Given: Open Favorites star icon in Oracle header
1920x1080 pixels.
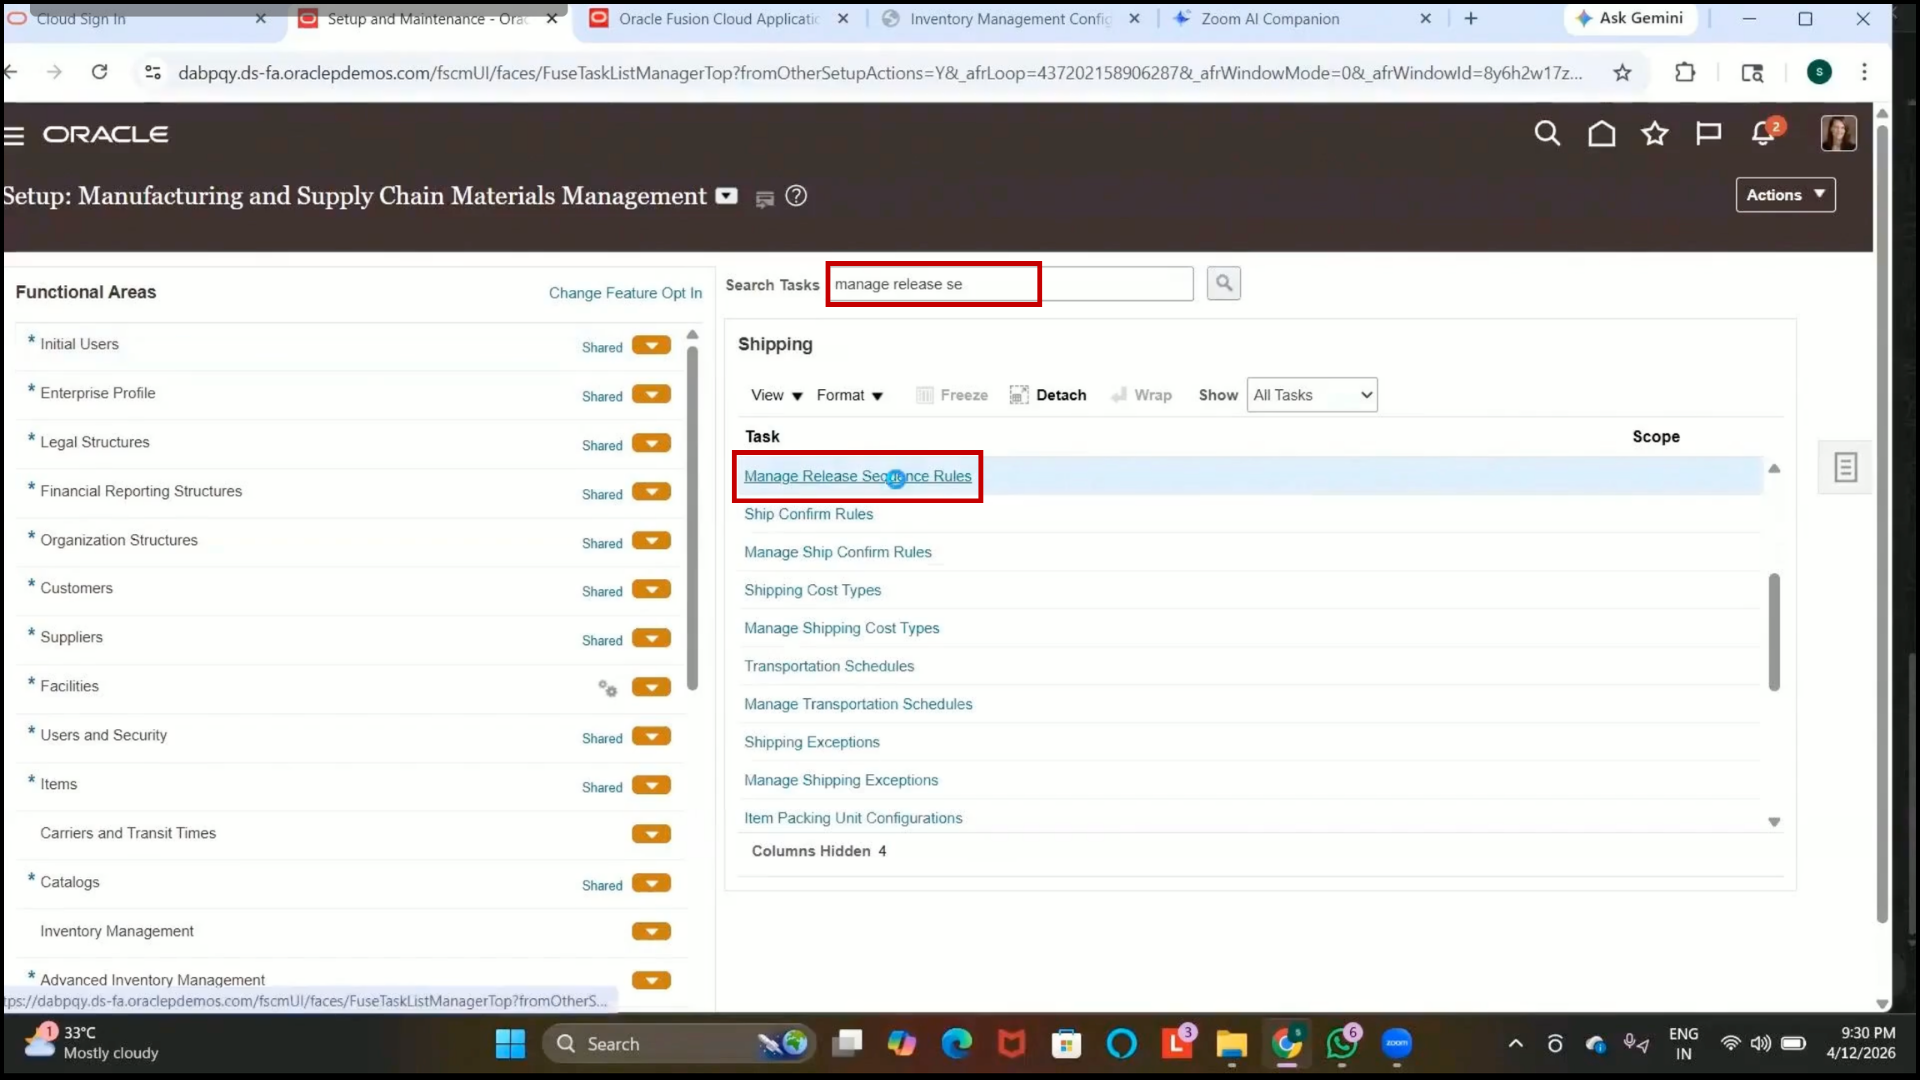Looking at the screenshot, I should [x=1655, y=133].
